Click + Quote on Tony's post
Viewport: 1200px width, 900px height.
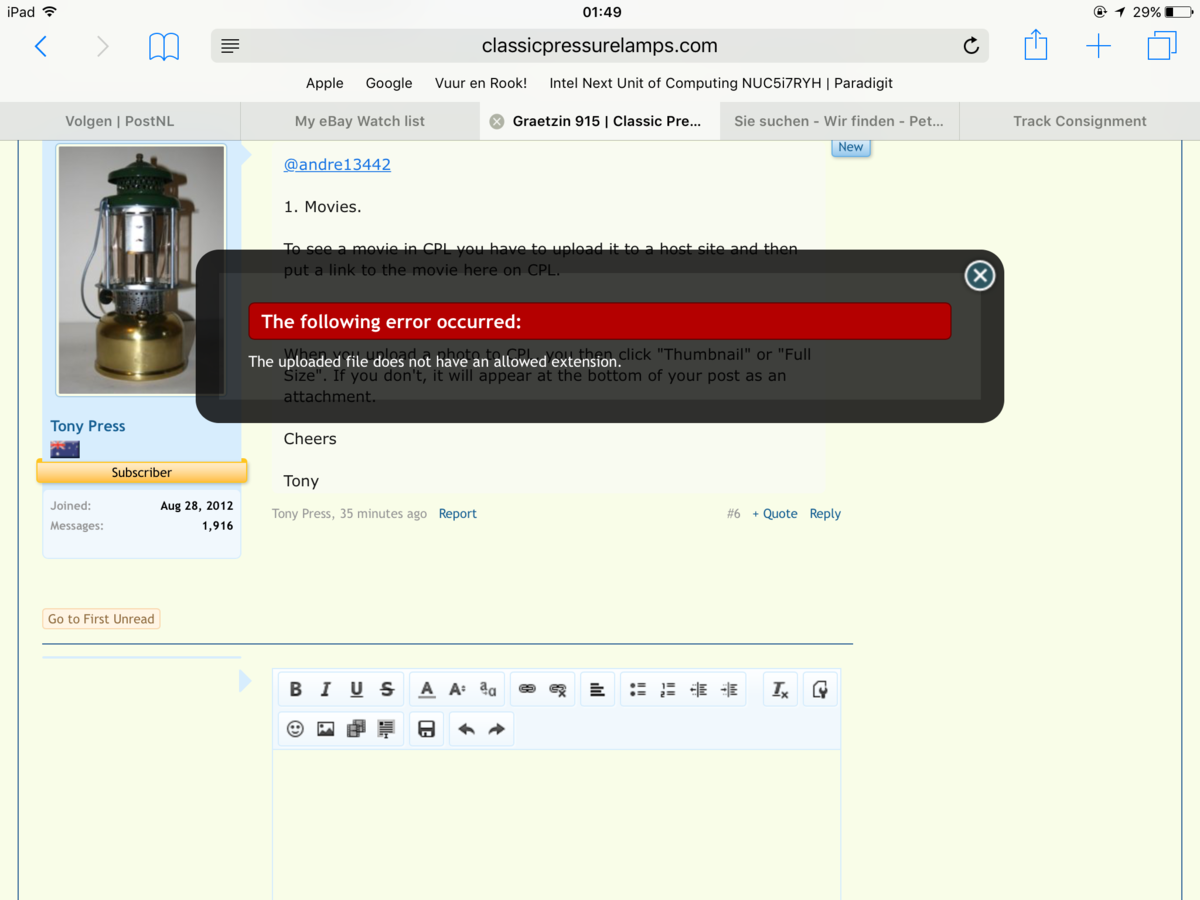pos(775,514)
